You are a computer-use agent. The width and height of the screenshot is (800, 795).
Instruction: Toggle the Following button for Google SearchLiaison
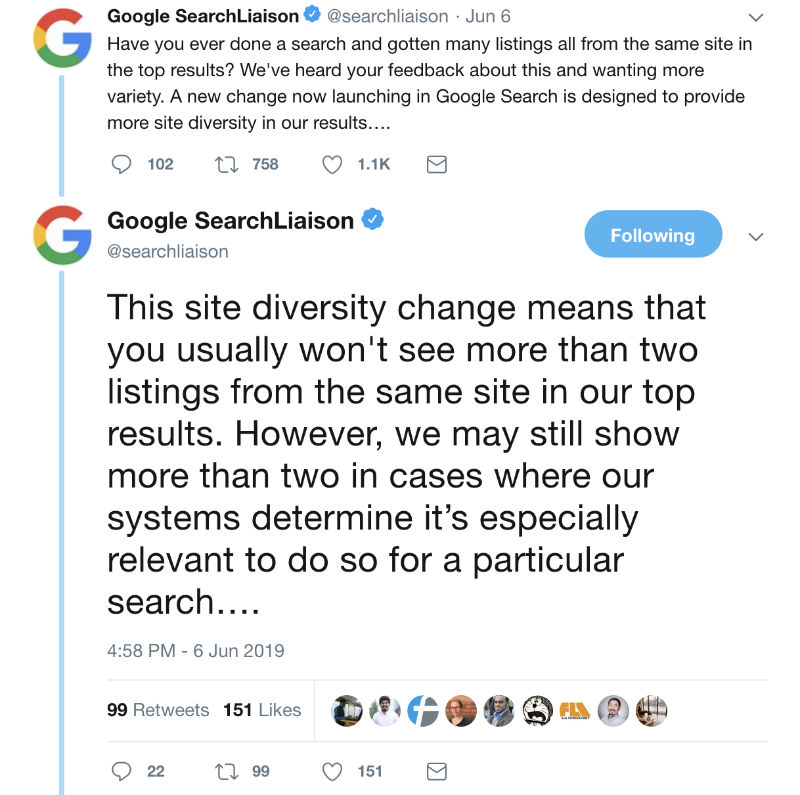click(652, 235)
